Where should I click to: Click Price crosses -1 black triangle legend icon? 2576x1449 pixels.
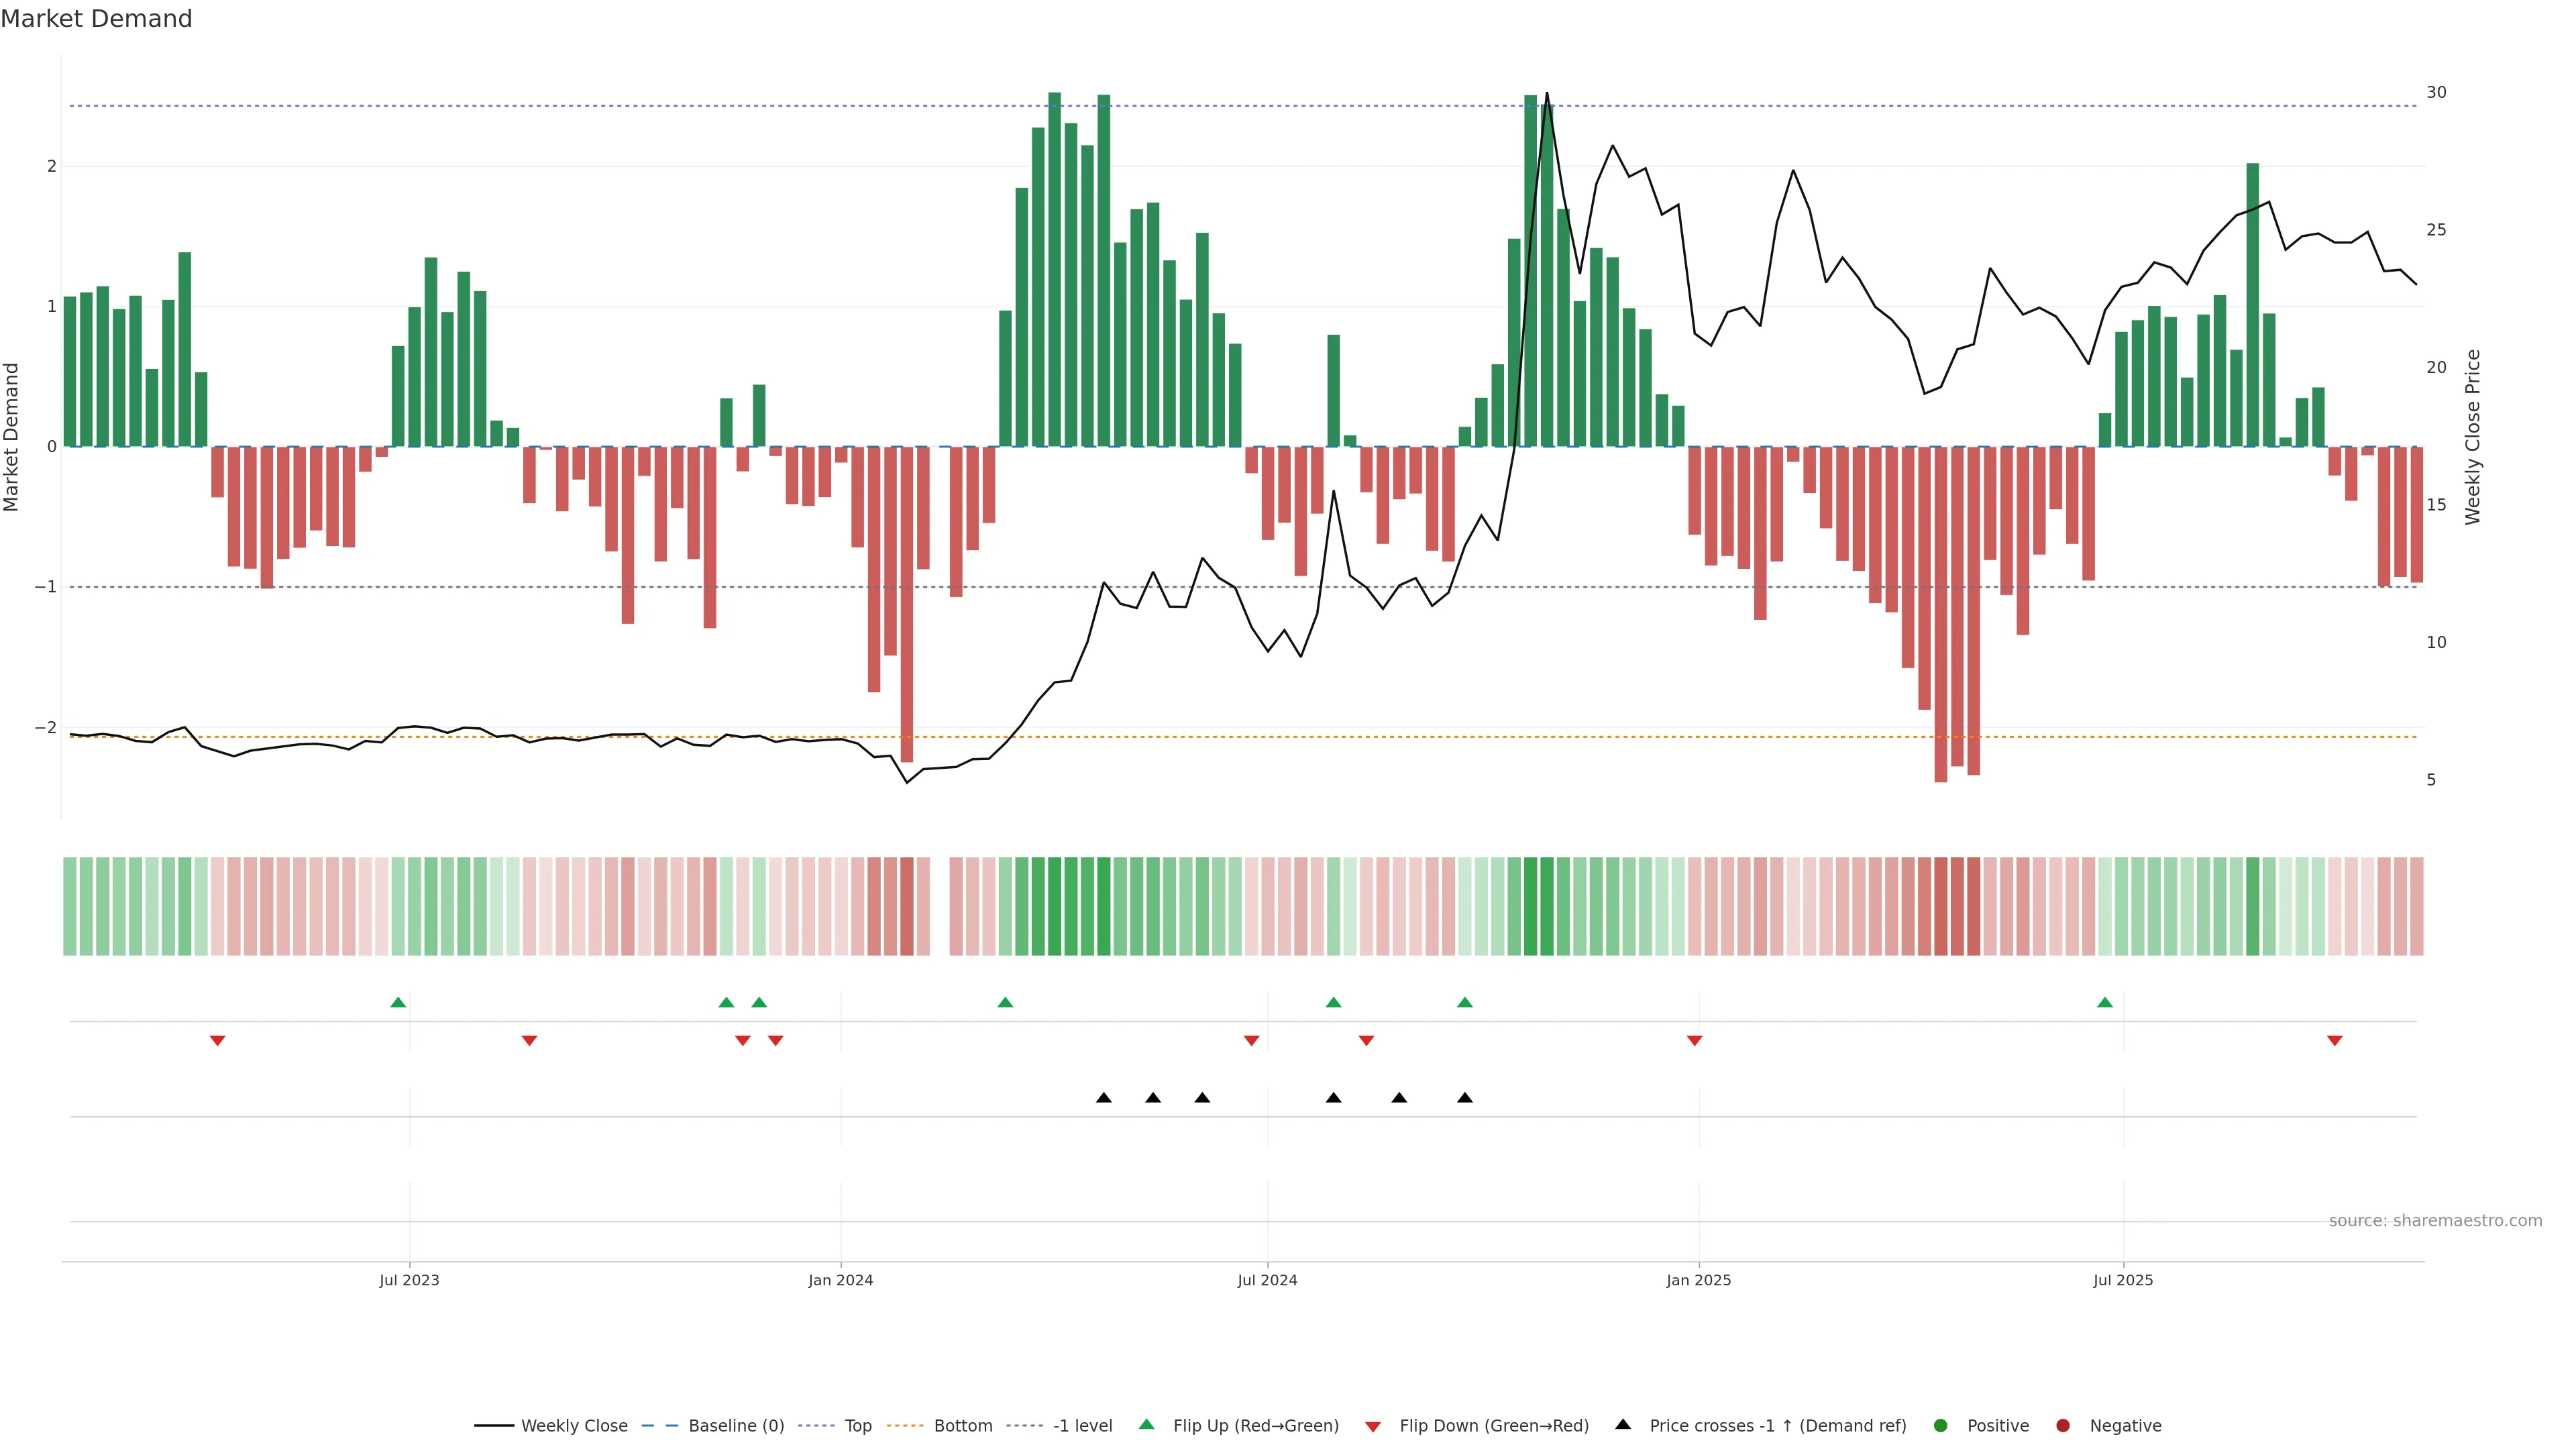tap(1623, 1425)
